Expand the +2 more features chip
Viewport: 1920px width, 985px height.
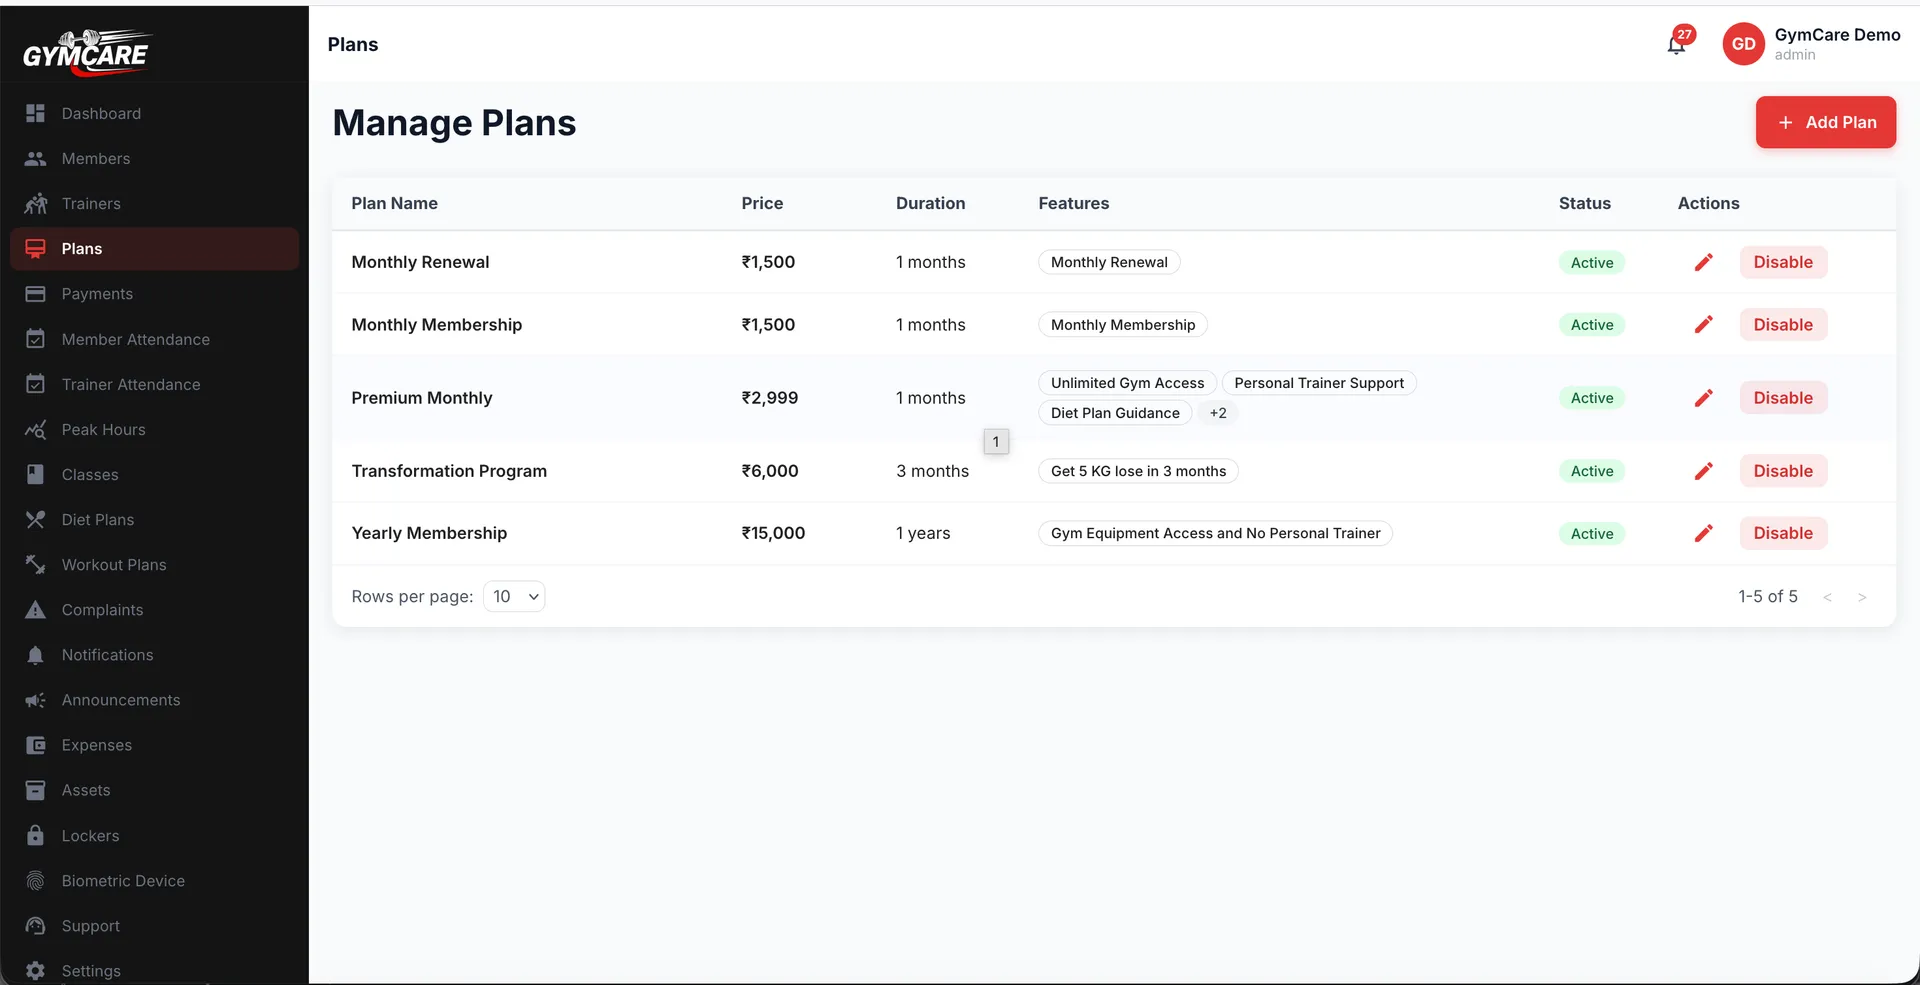pos(1218,413)
